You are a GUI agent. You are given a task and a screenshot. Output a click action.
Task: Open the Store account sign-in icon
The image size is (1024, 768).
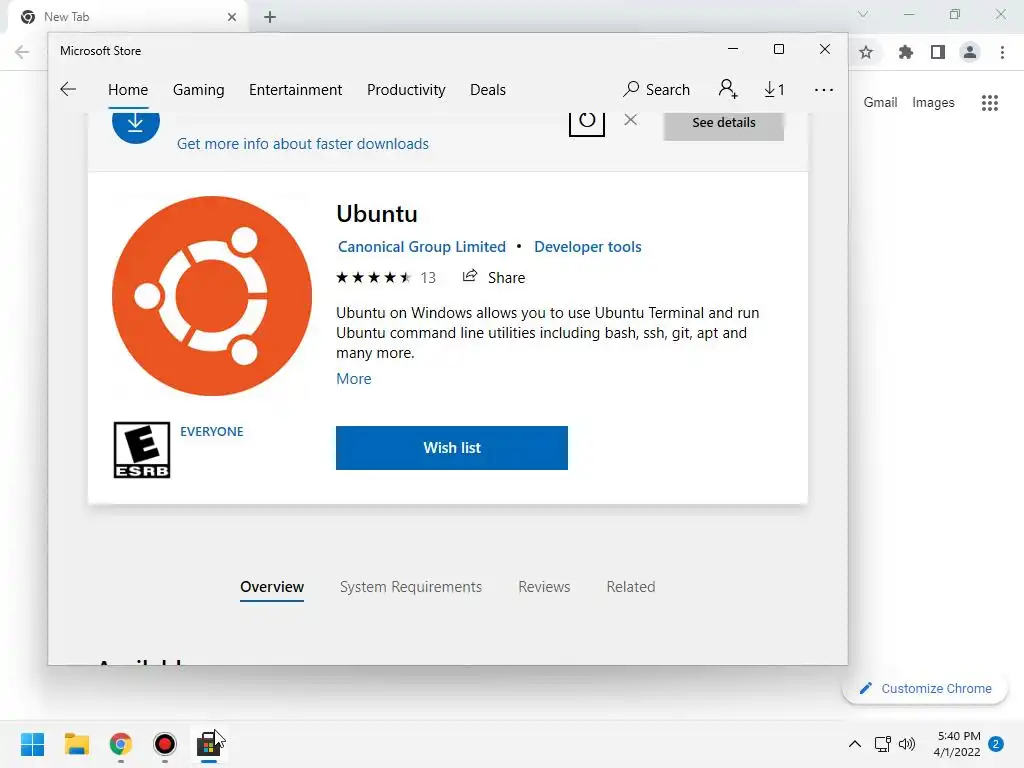pos(728,89)
